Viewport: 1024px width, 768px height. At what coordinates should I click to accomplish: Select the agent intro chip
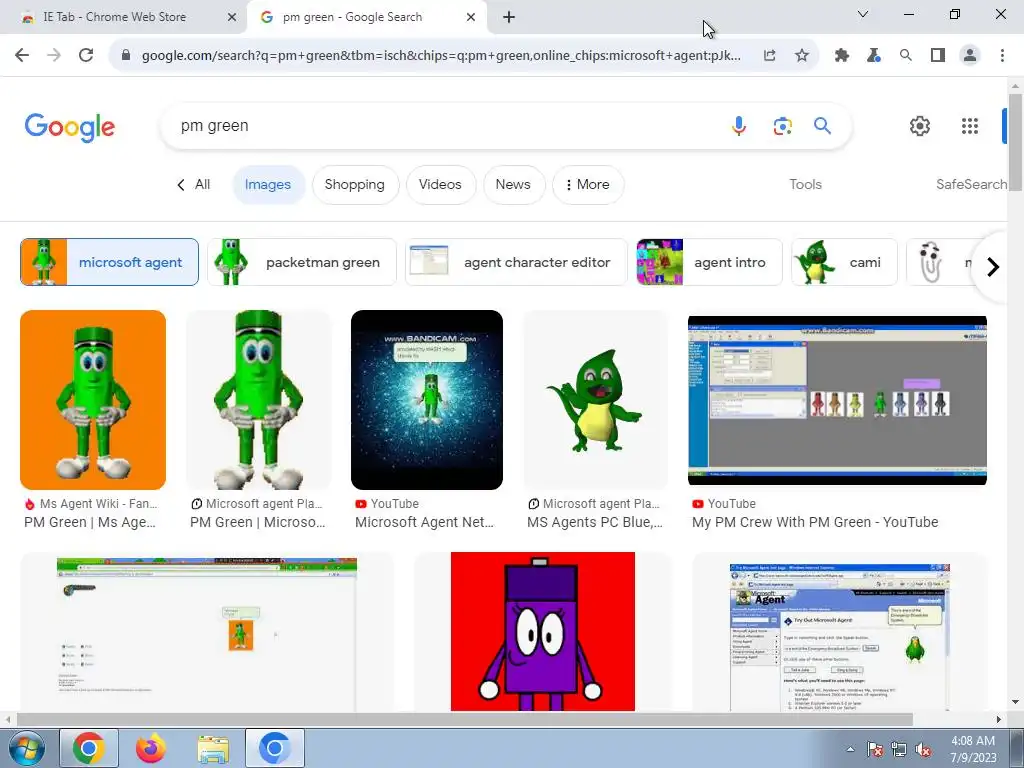[x=709, y=263]
